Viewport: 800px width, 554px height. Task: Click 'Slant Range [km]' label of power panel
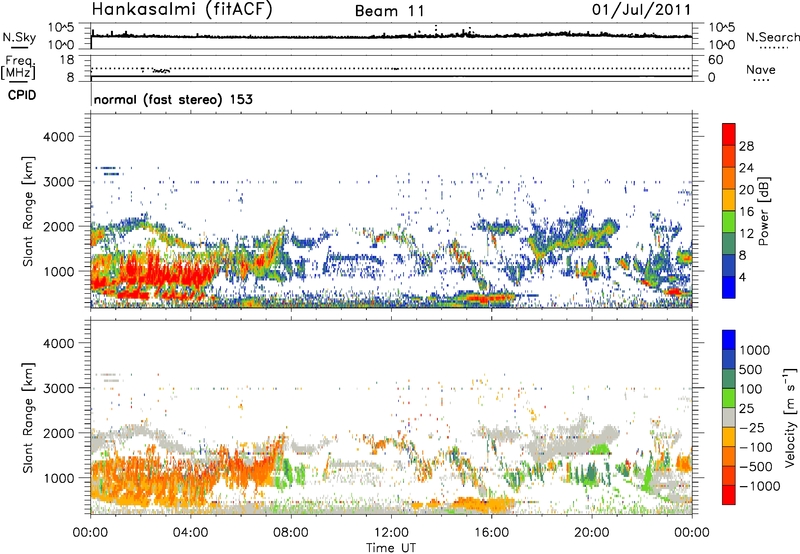28,211
